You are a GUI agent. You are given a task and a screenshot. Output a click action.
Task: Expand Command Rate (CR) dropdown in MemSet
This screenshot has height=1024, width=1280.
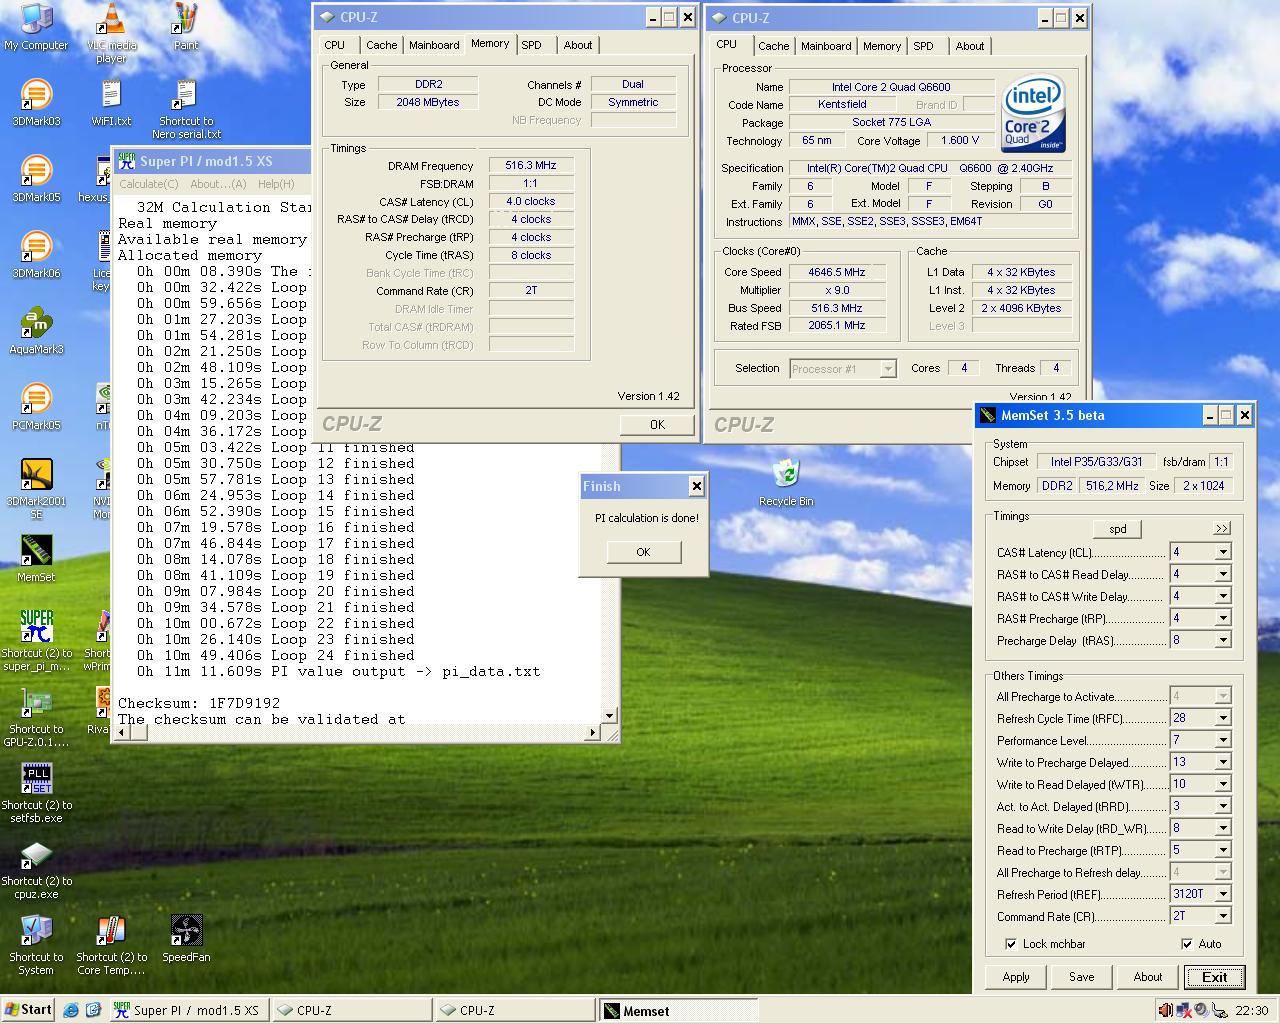pos(1222,916)
